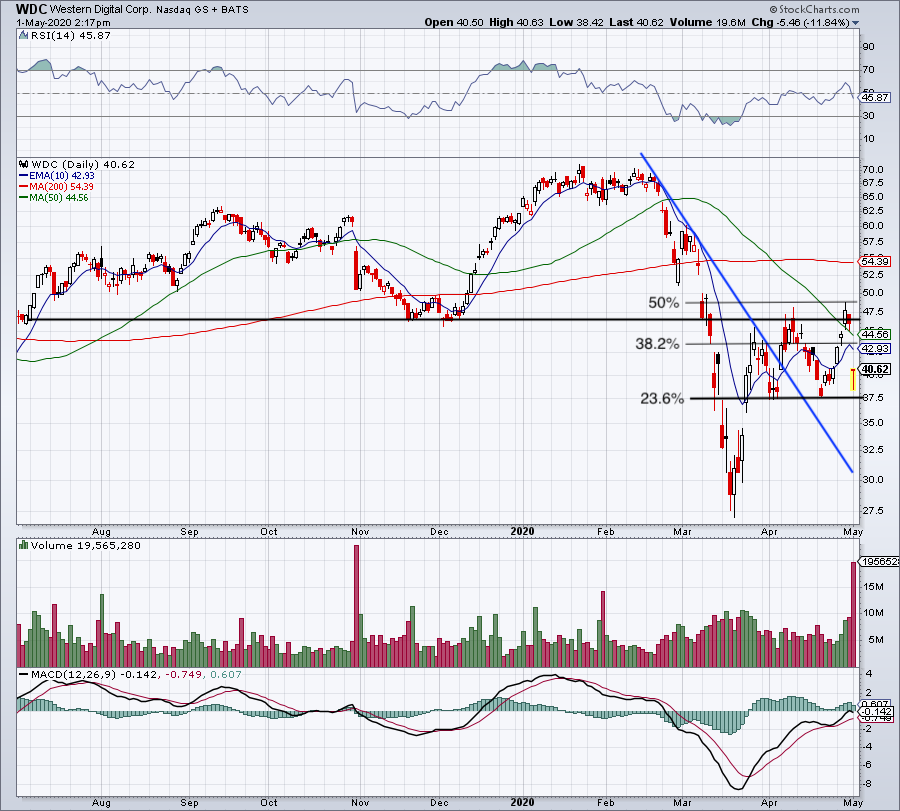Click the Nov label under the price chart
This screenshot has height=811, width=900.
(x=360, y=531)
